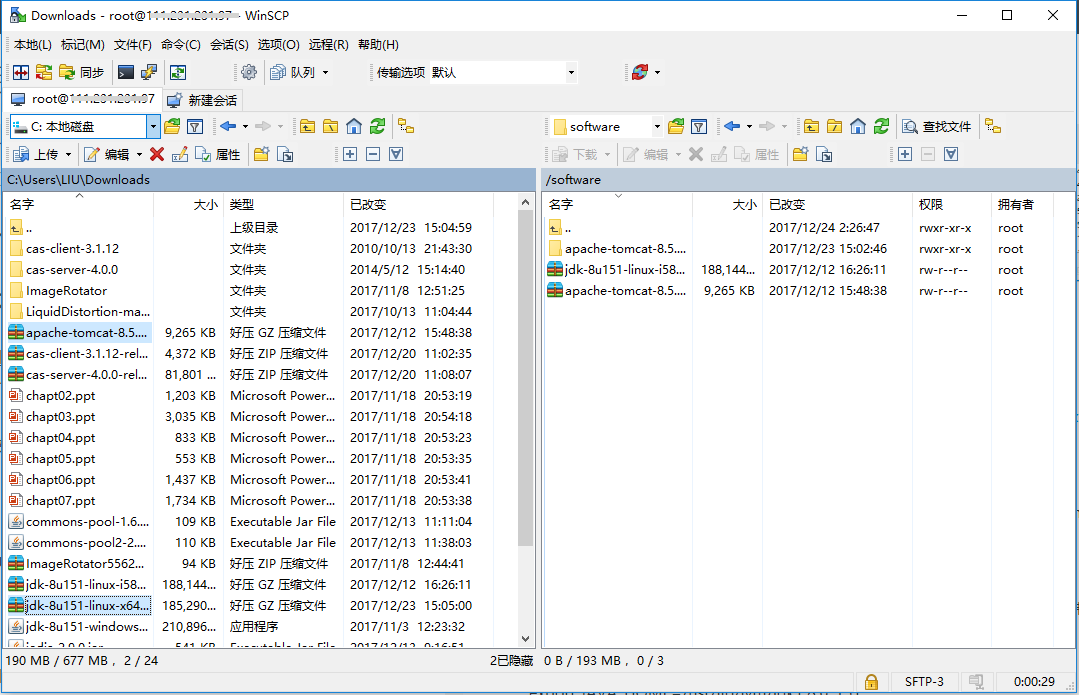Viewport: 1079px width, 695px height.
Task: Select remote apache-tomcat-8.5 folder
Action: (x=625, y=248)
